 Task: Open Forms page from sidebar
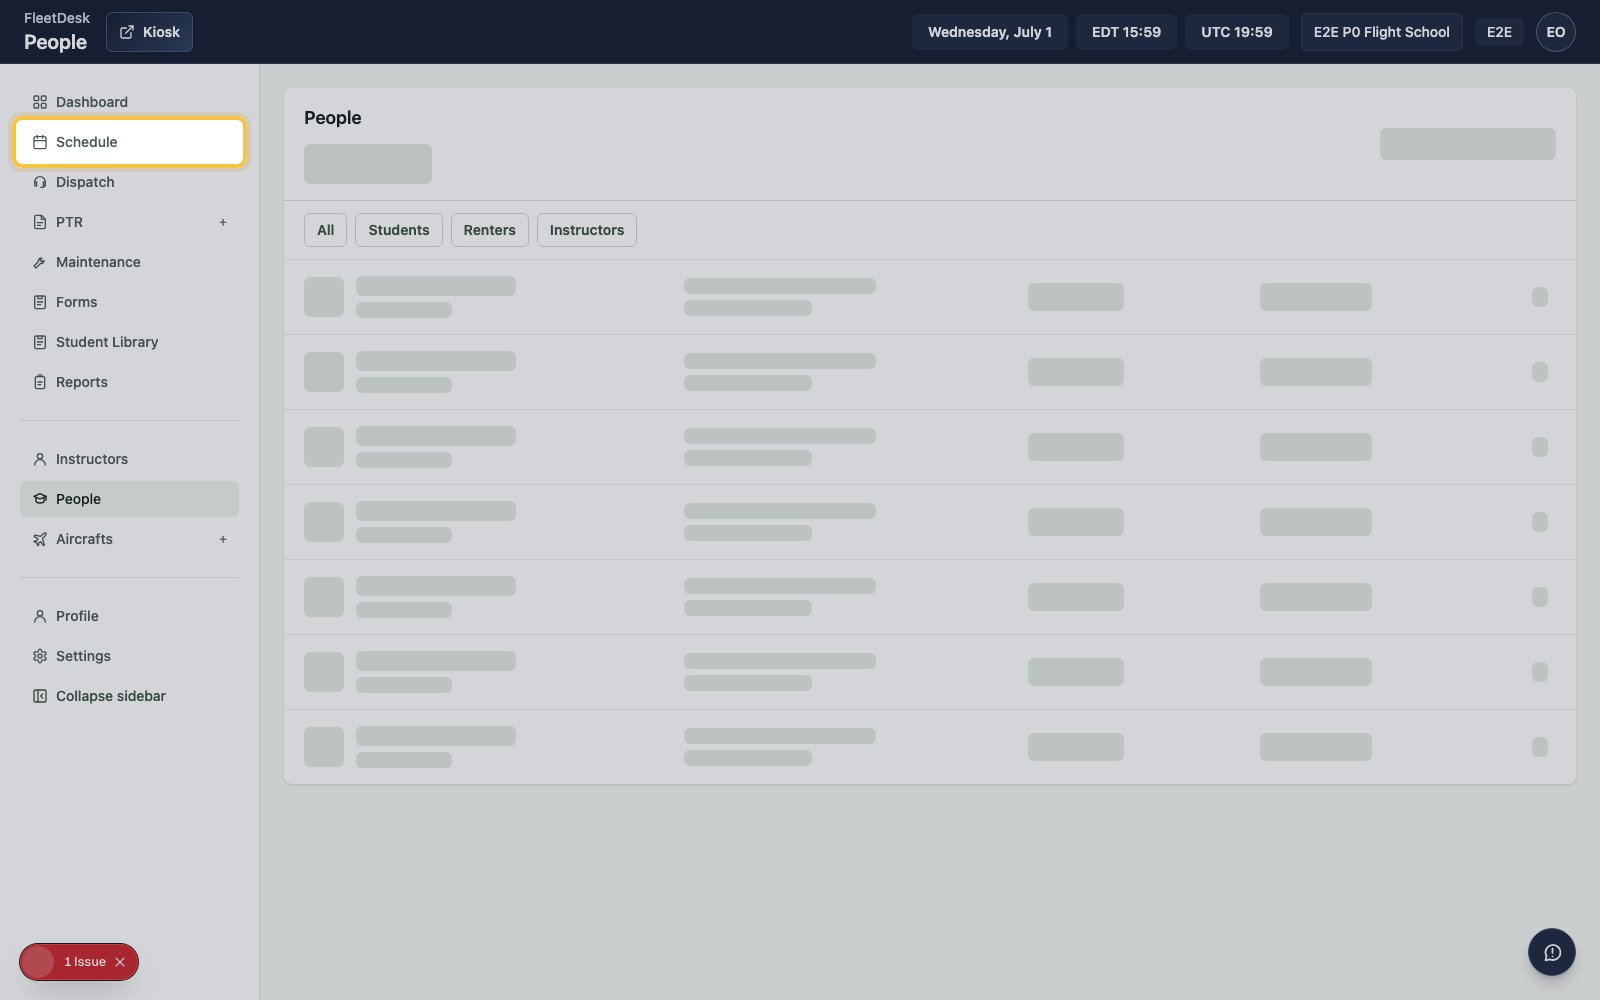tap(129, 302)
